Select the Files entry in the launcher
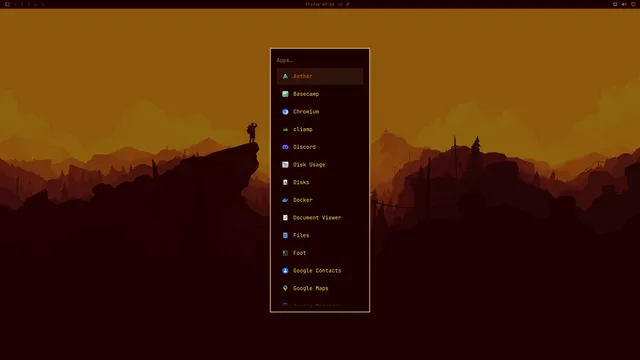 320,235
